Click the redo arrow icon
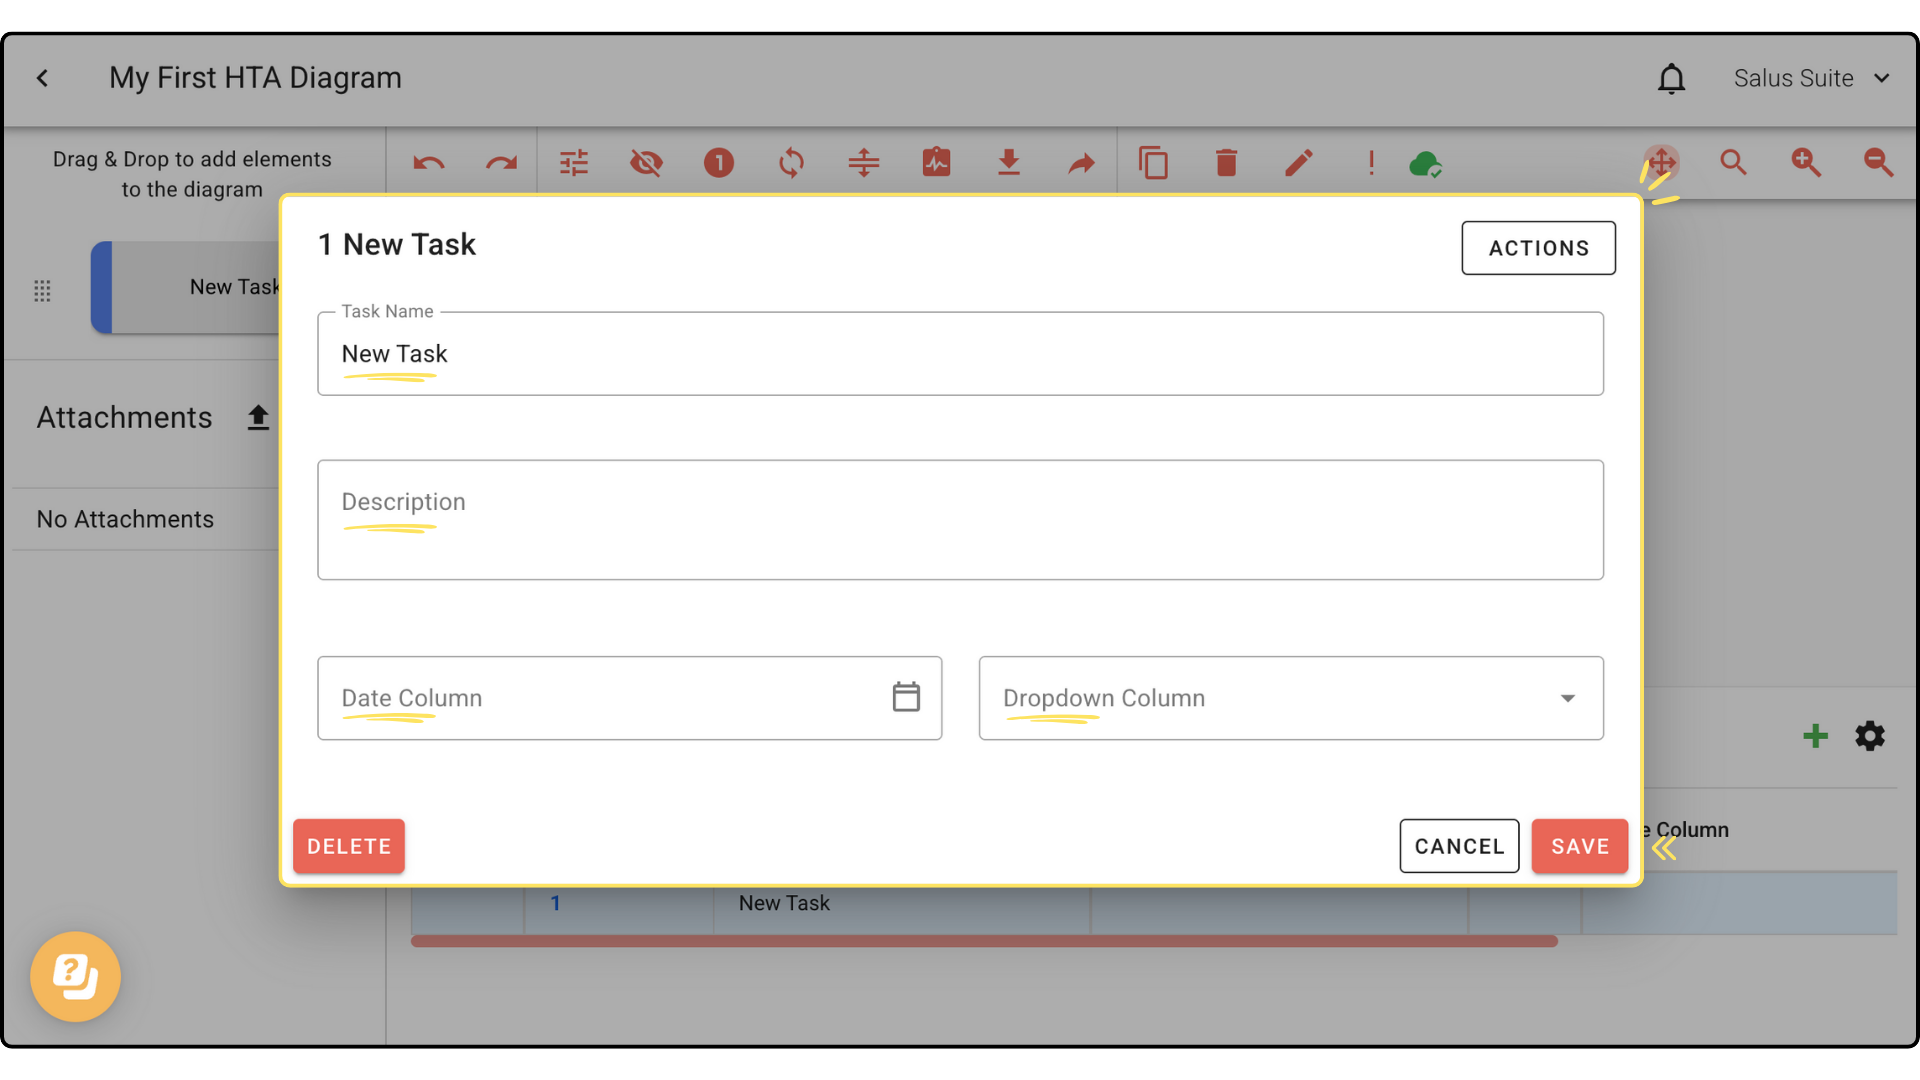Viewport: 1920px width, 1080px height. click(501, 163)
